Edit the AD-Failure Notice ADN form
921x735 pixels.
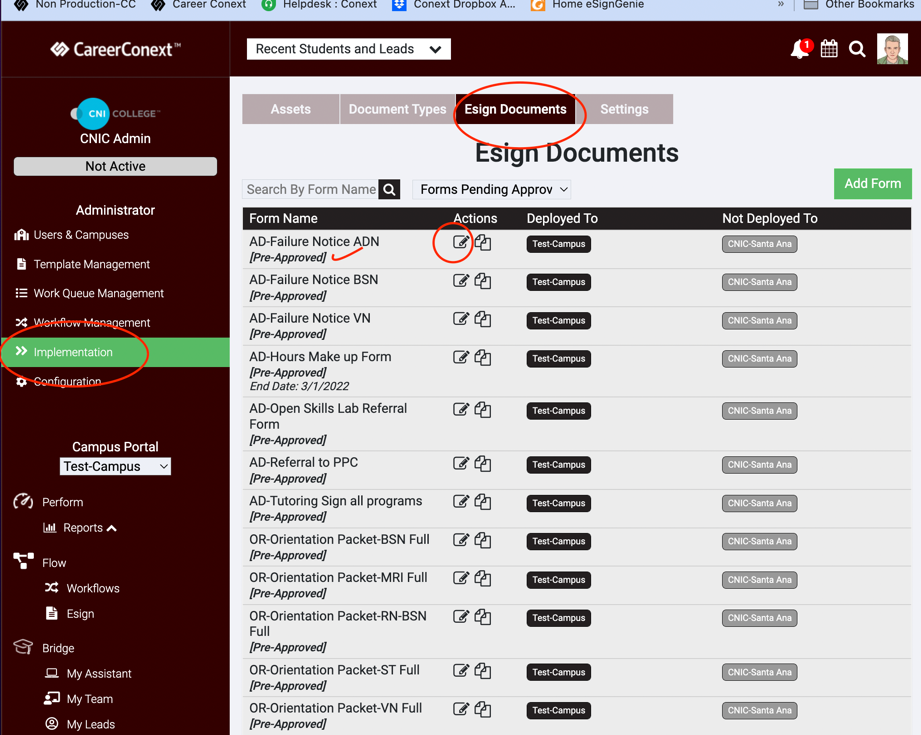461,242
